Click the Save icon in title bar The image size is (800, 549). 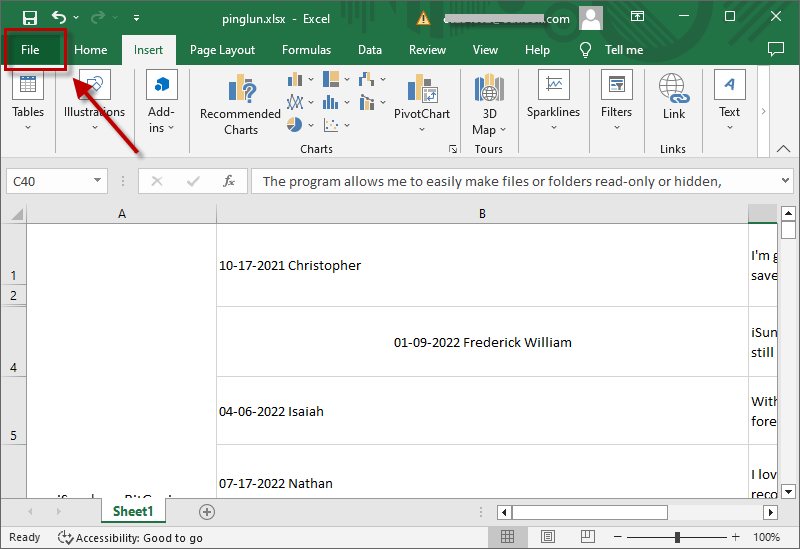30,18
